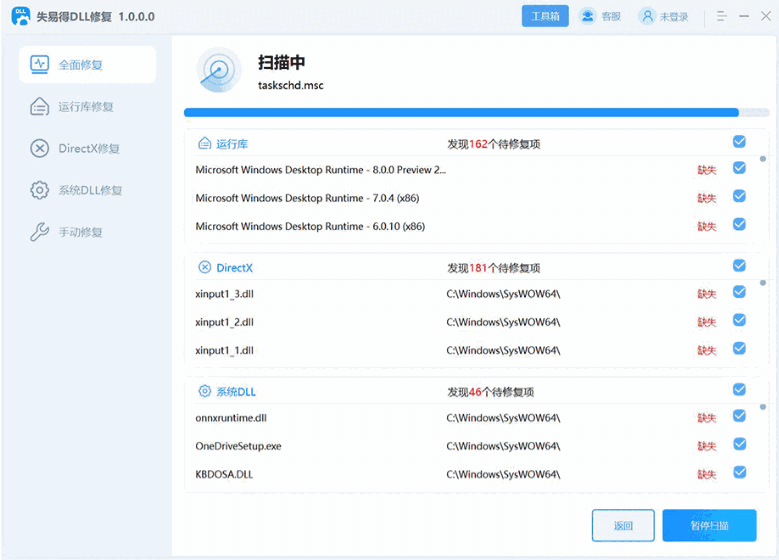This screenshot has height=560, width=779.
Task: Select Microsoft Windows Desktop Runtime 7.0.4 (x86) row
Action: 472,198
